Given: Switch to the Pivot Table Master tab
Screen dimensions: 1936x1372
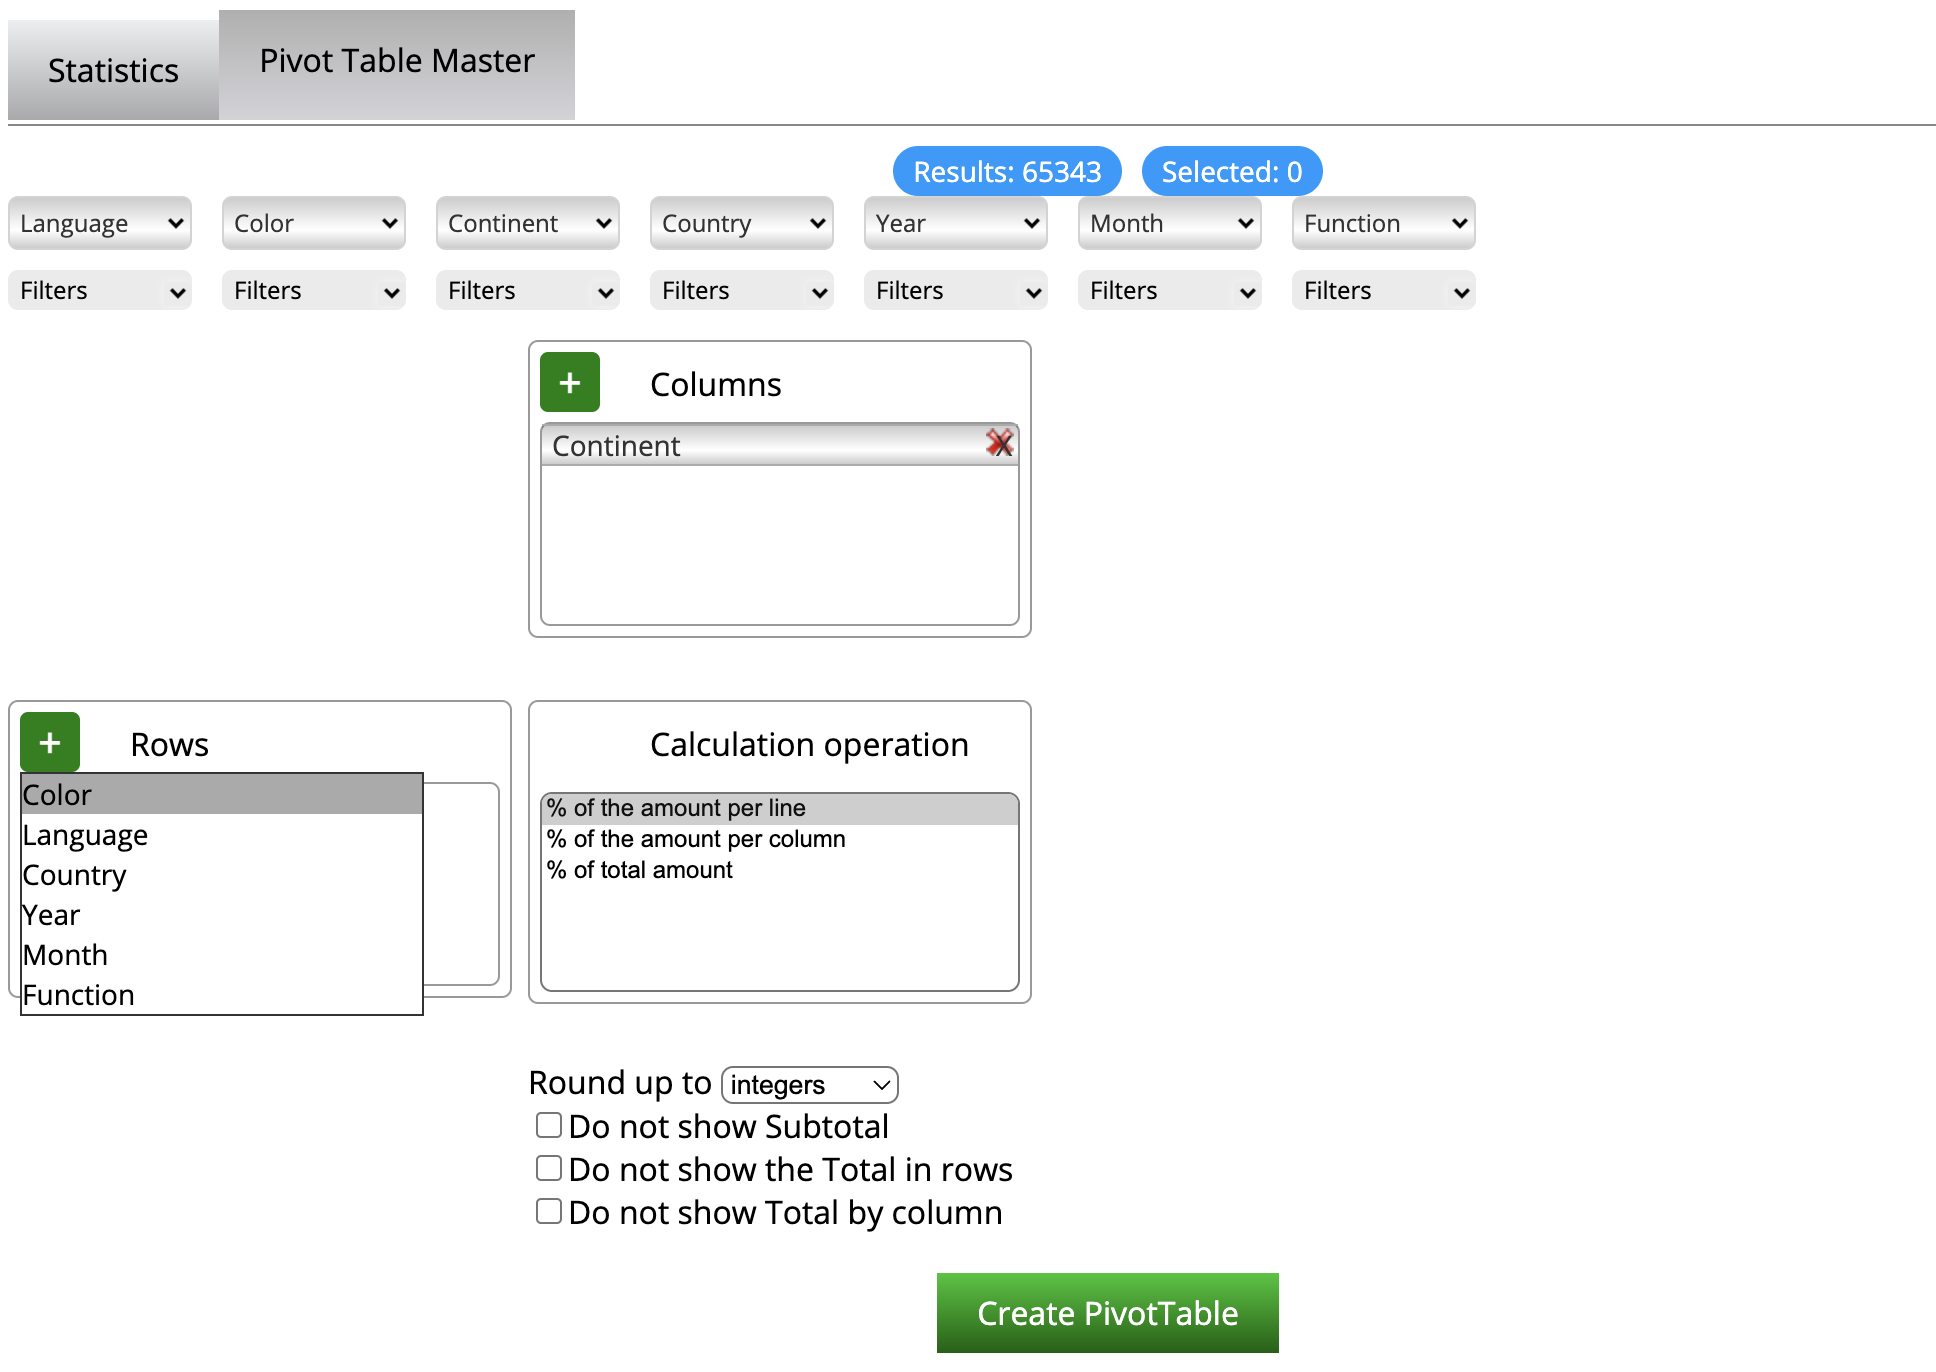Looking at the screenshot, I should (x=397, y=64).
